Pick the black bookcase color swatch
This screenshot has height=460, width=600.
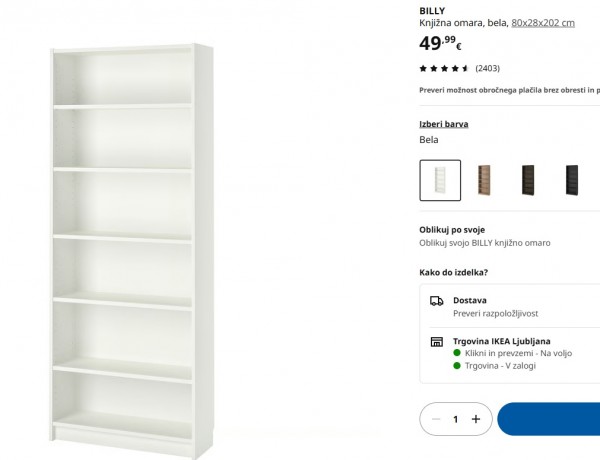pyautogui.click(x=572, y=180)
